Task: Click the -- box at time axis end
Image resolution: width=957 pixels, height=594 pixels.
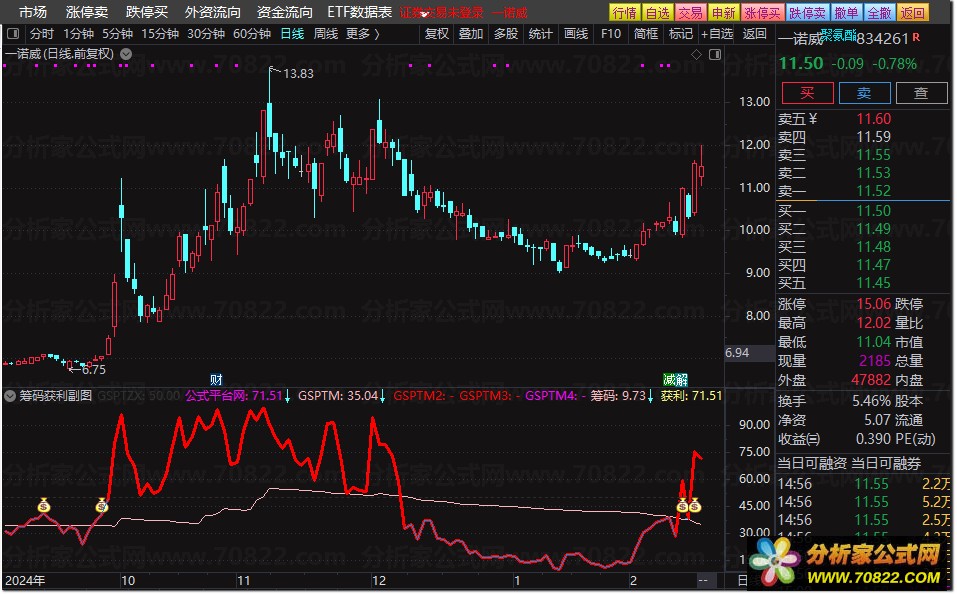Action: 703,581
